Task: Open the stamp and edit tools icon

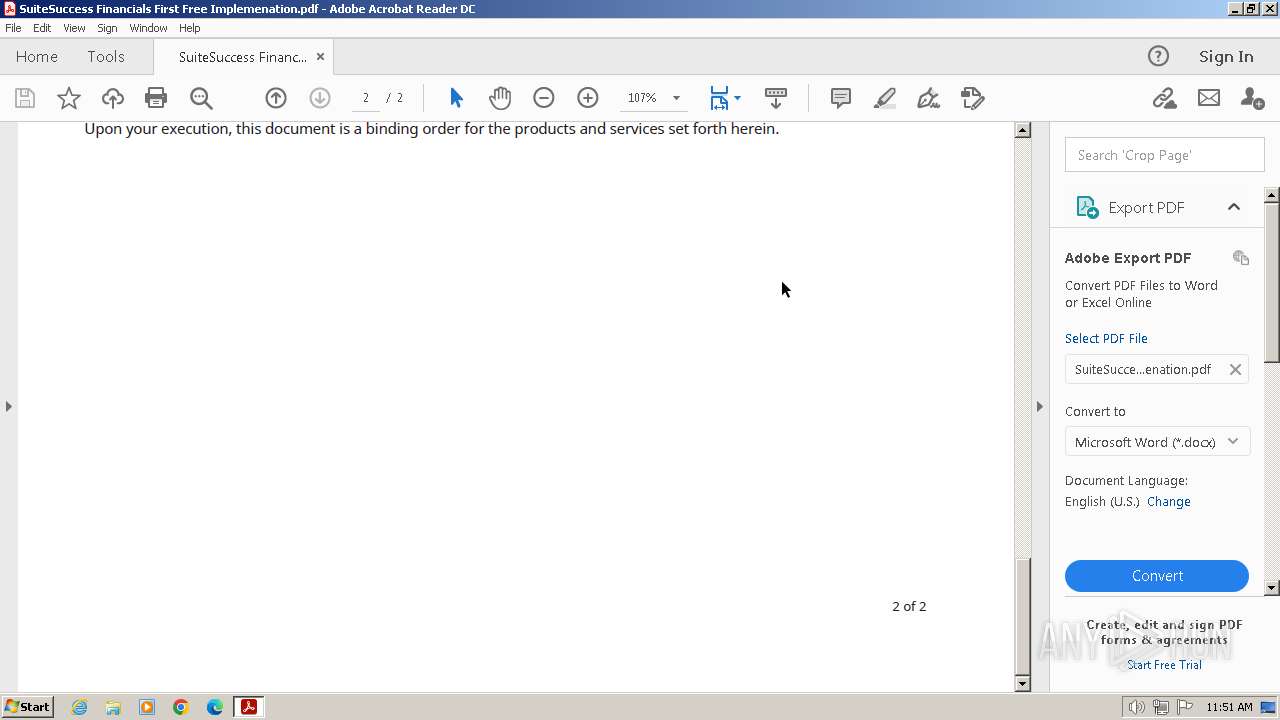Action: click(973, 98)
